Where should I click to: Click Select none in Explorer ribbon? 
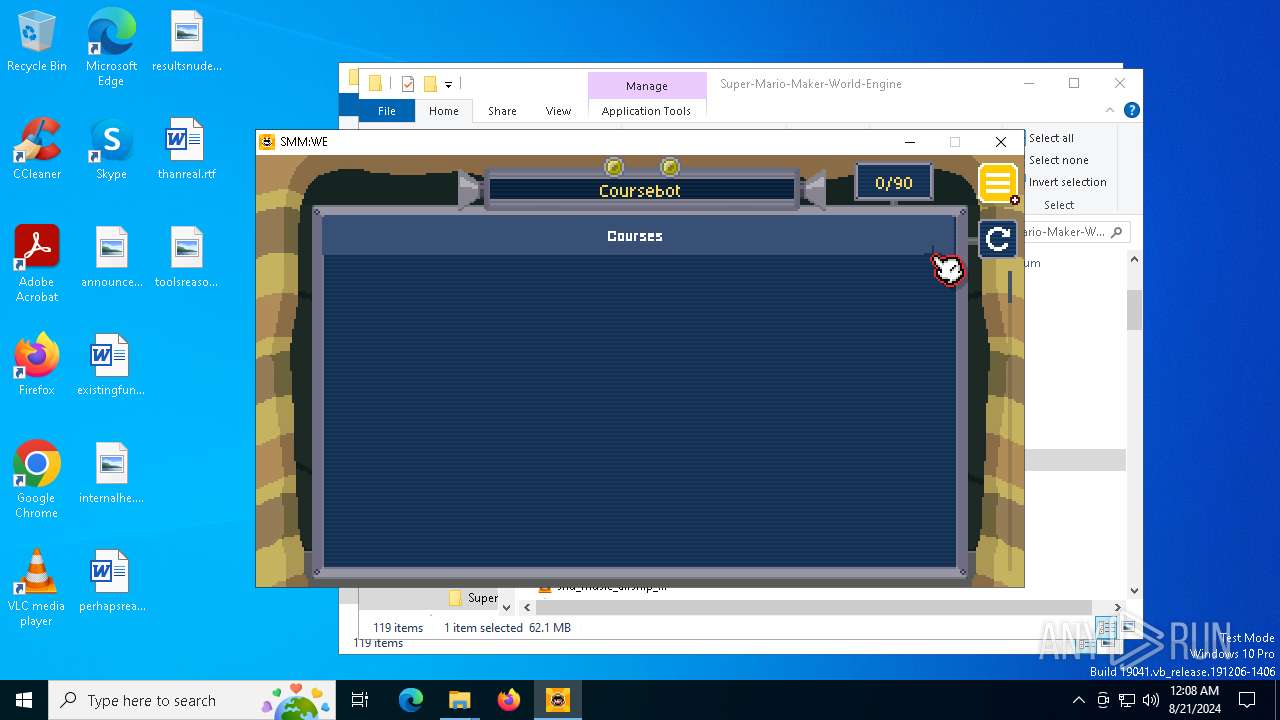(1058, 160)
